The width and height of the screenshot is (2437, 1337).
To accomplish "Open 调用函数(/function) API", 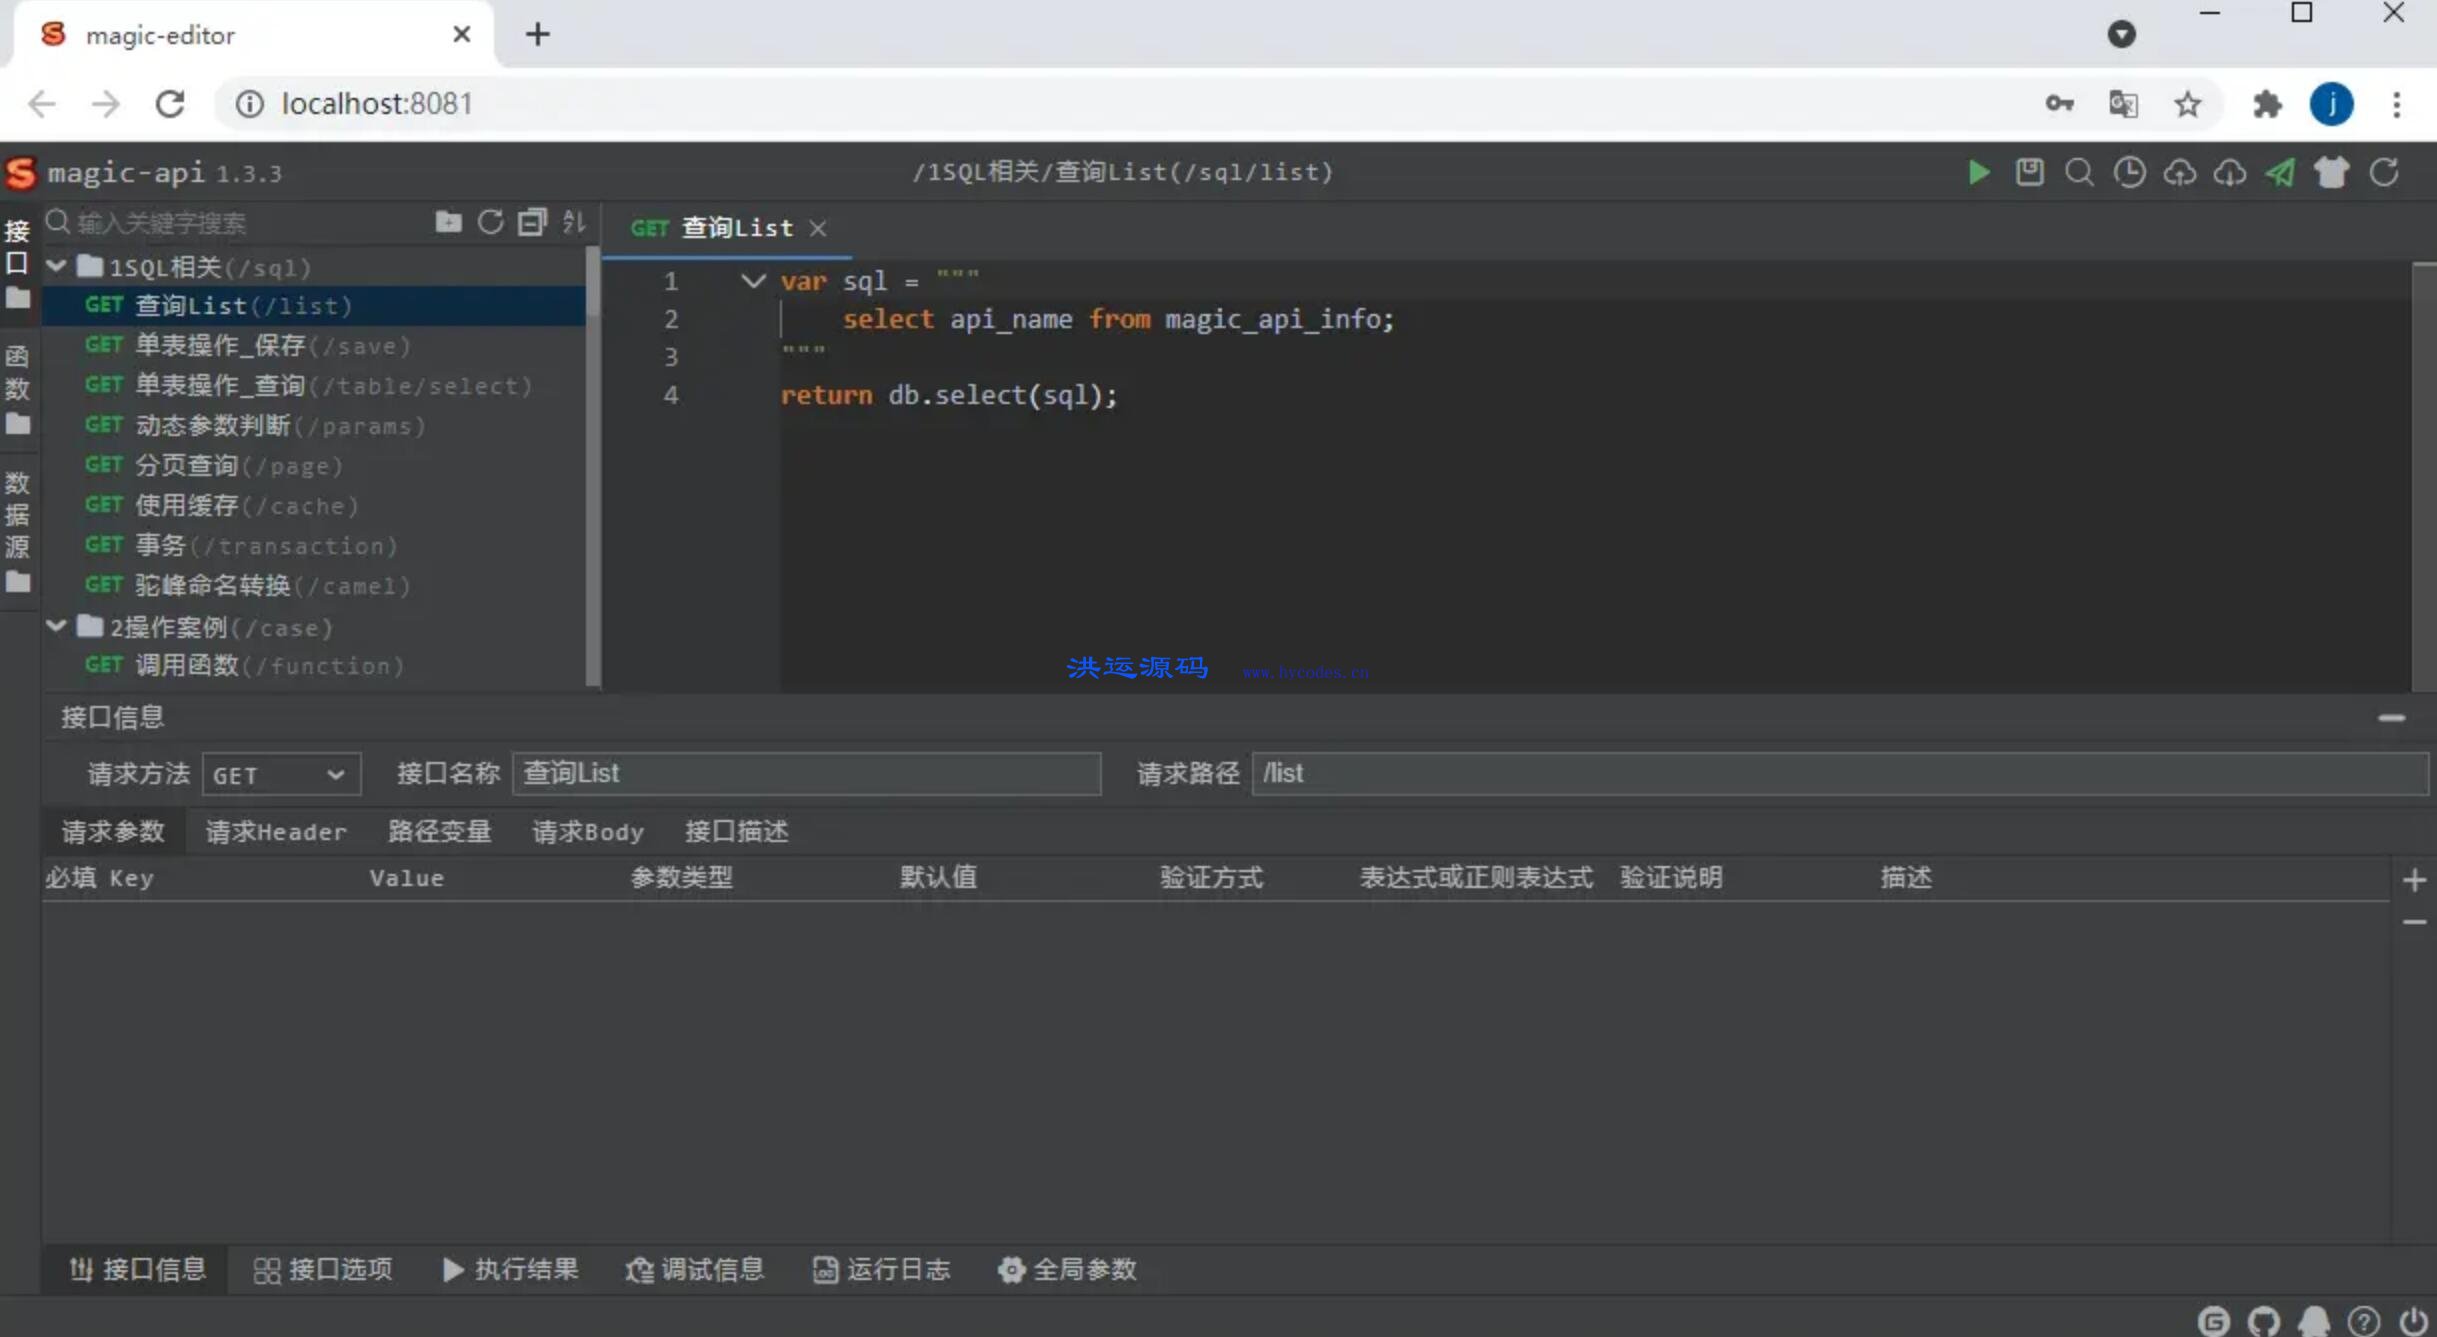I will pos(314,665).
